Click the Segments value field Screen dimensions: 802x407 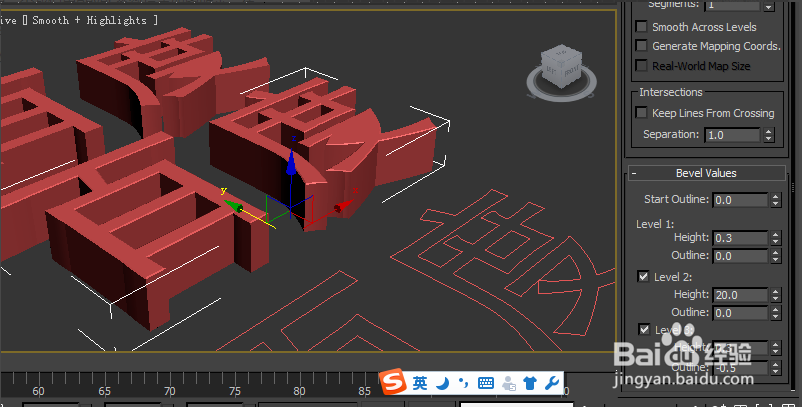tap(732, 5)
